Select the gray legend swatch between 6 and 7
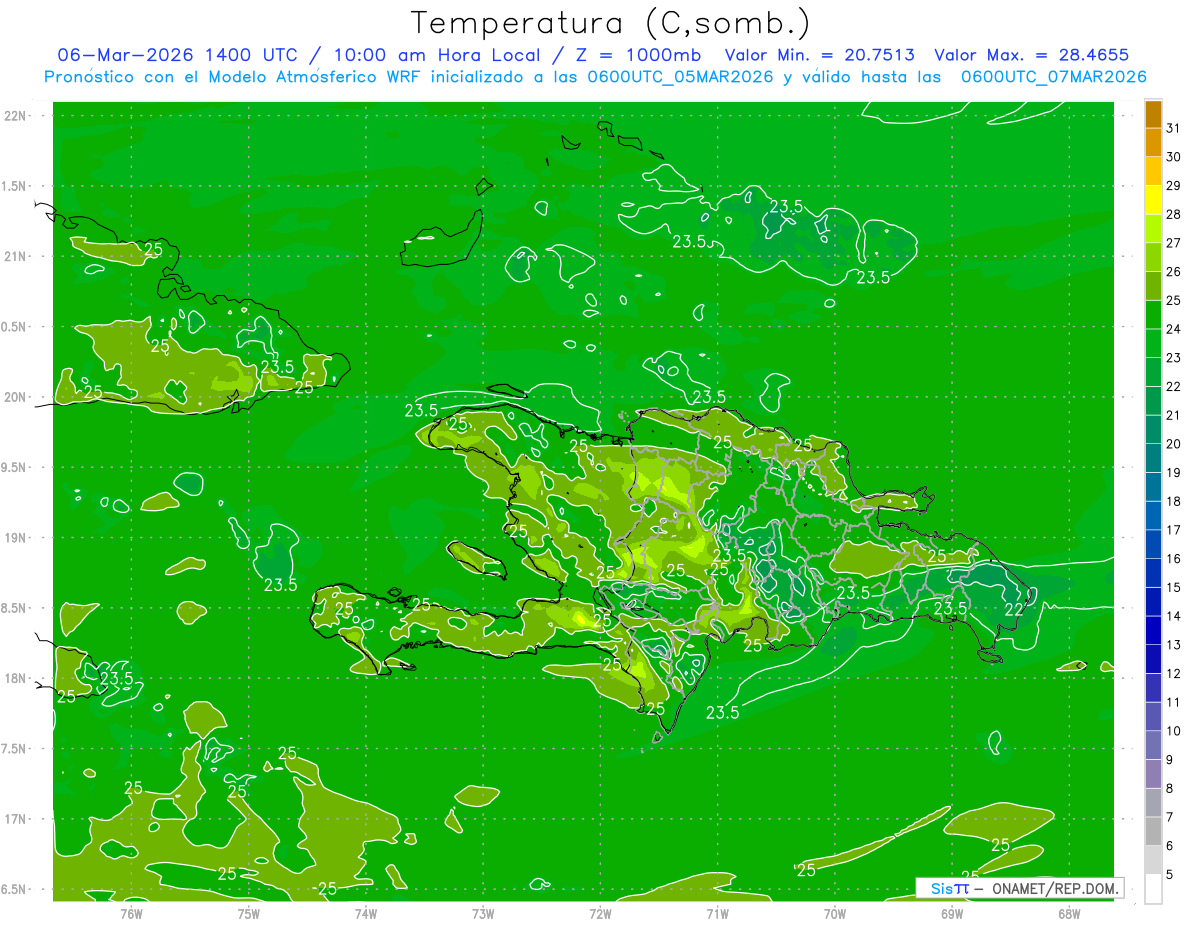The height and width of the screenshot is (927, 1200). 1153,831
